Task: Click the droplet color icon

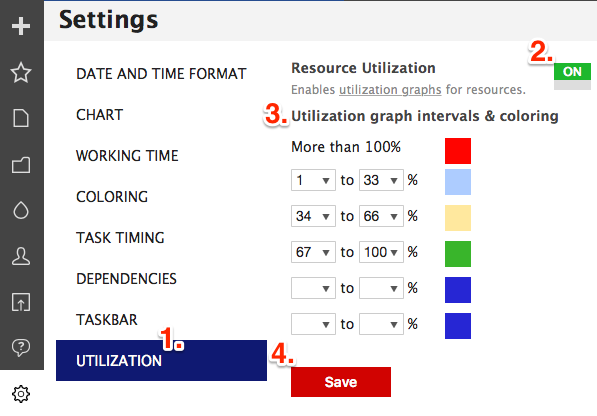Action: 21,210
